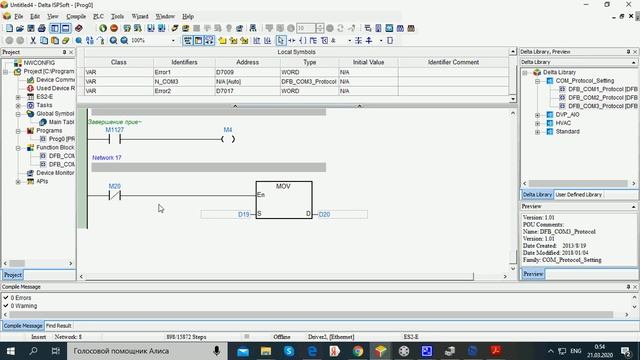Select the Compile Message tab
This screenshot has height=360, width=640.
coord(23,326)
